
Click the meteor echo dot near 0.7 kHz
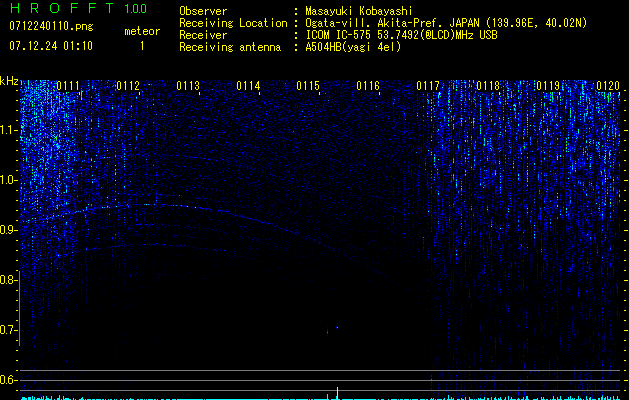click(337, 327)
